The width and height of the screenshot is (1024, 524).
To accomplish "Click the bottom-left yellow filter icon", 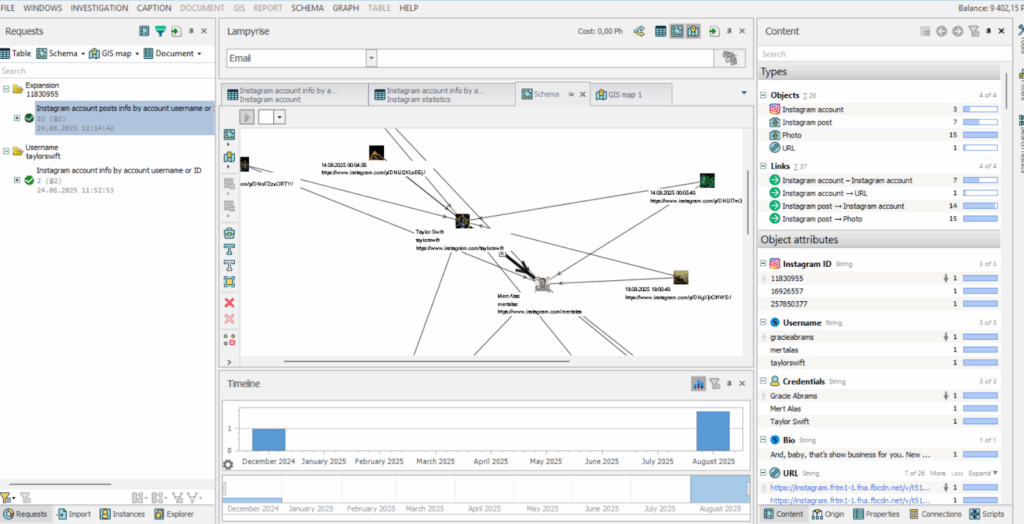I will [5, 498].
